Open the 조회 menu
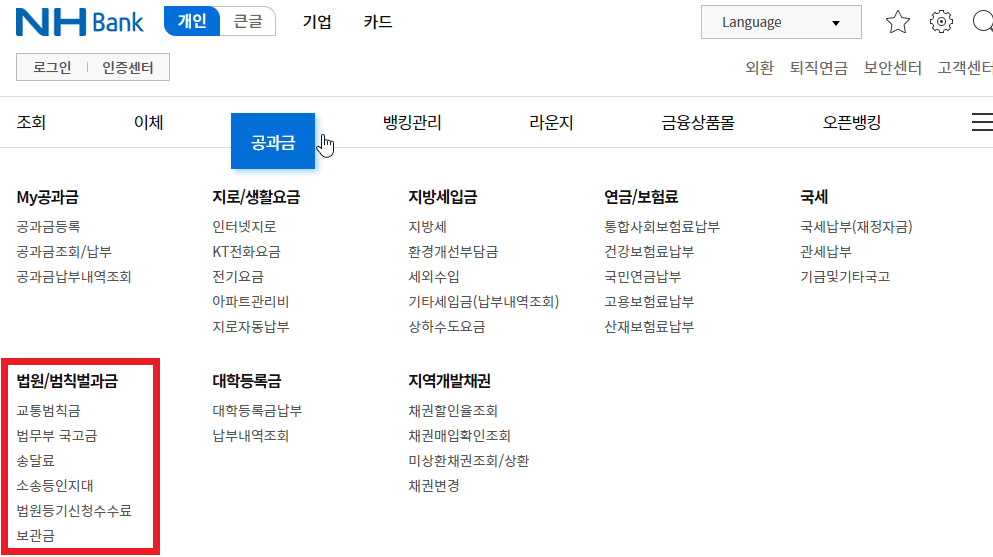 (31, 122)
